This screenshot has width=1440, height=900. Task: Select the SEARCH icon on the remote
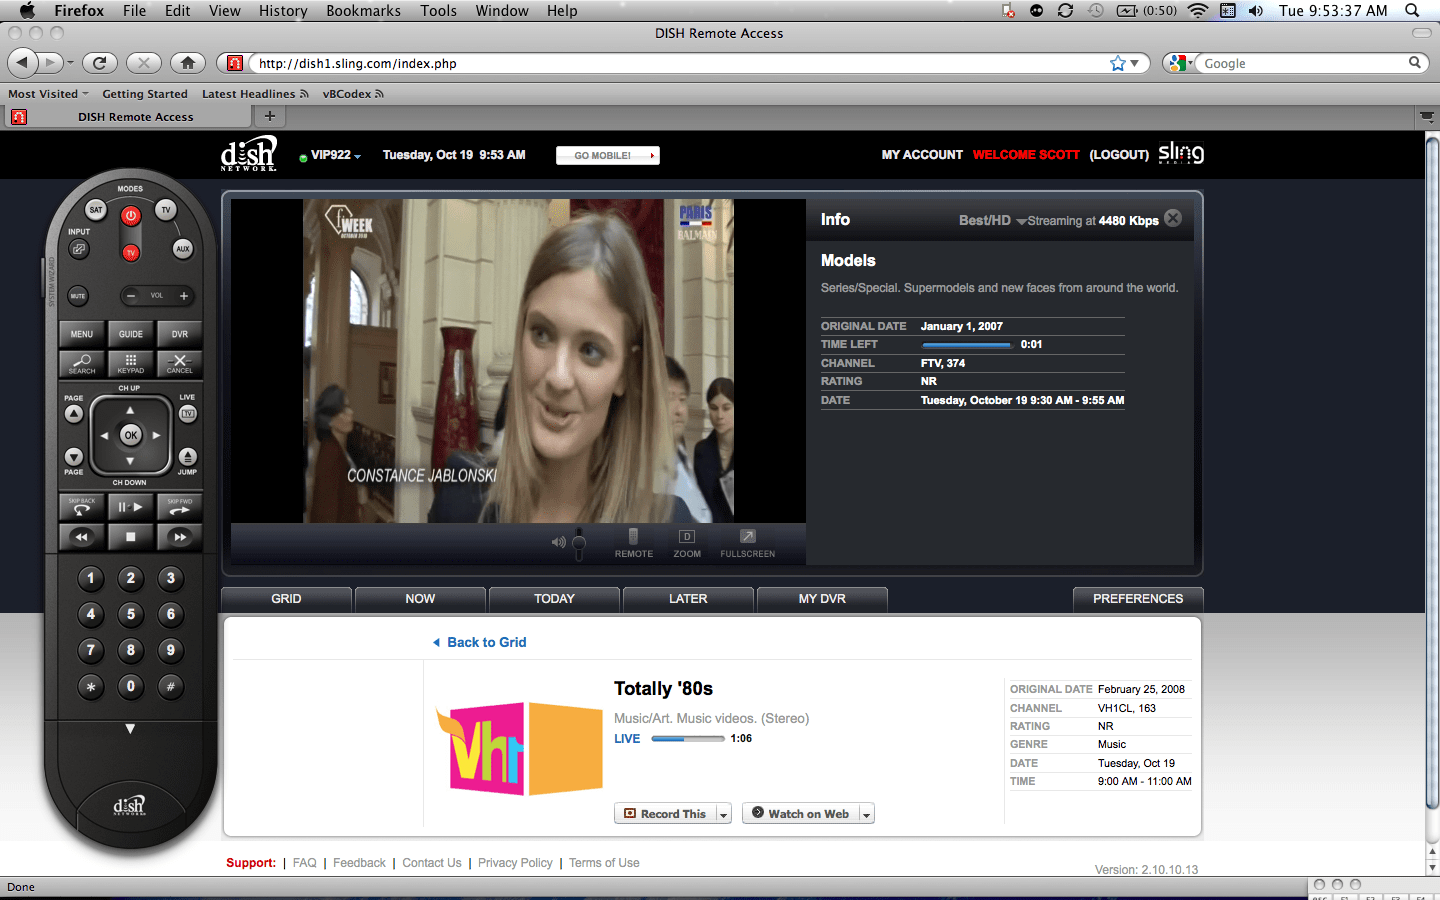[x=82, y=363]
